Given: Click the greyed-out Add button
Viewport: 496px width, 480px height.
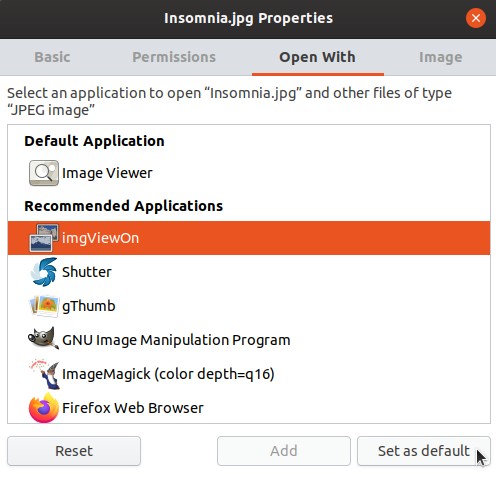Looking at the screenshot, I should (284, 451).
